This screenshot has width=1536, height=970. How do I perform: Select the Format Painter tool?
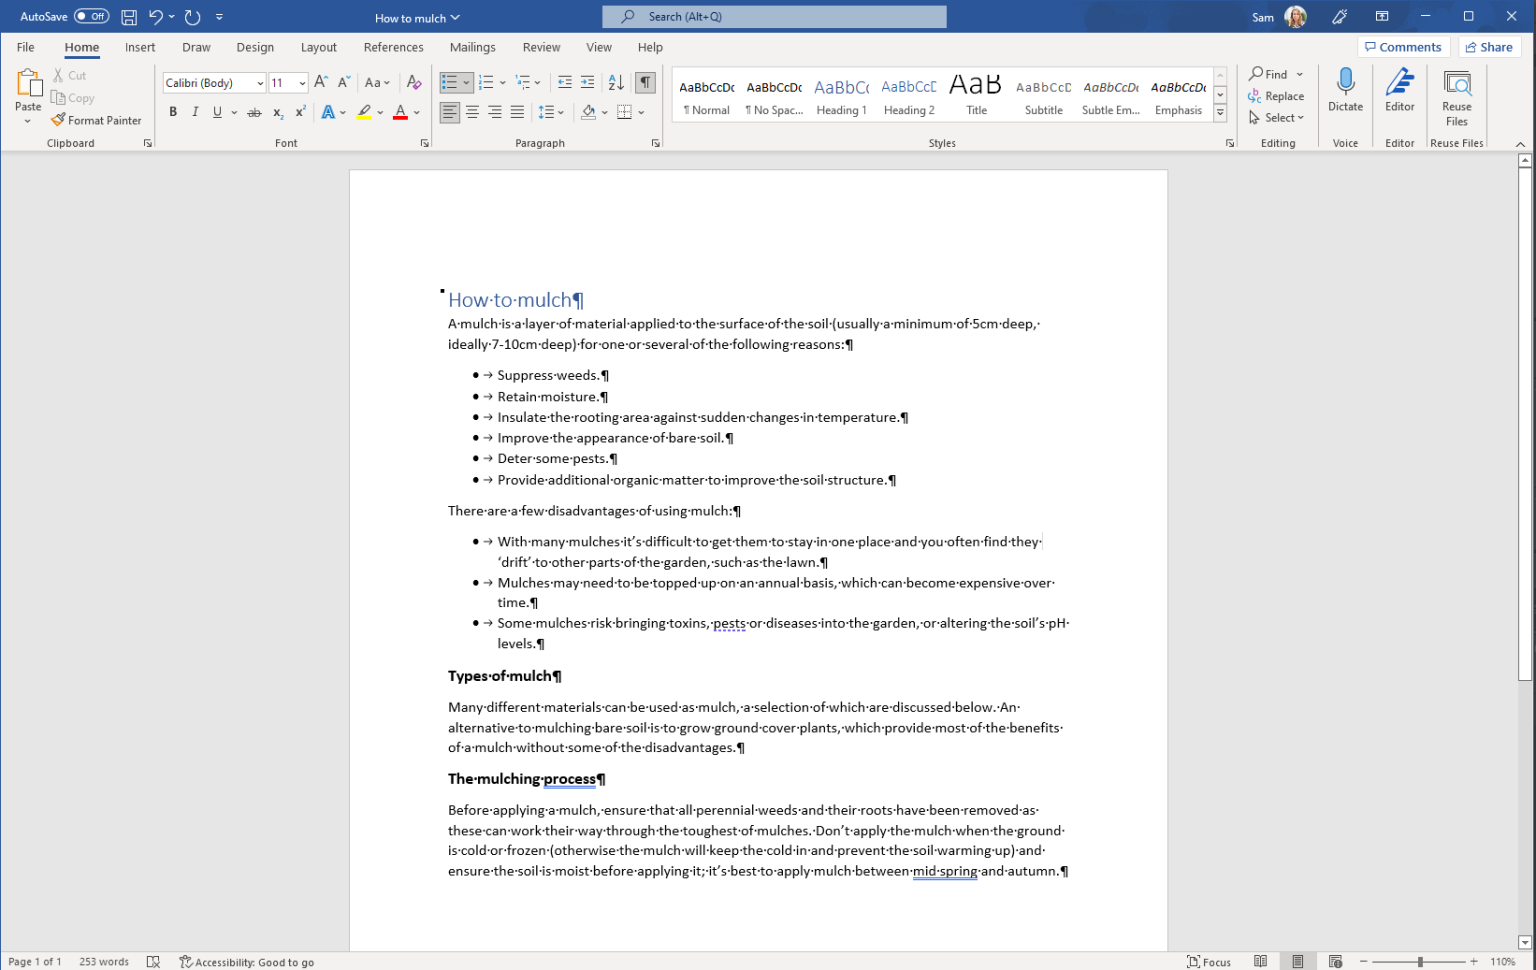click(x=96, y=120)
